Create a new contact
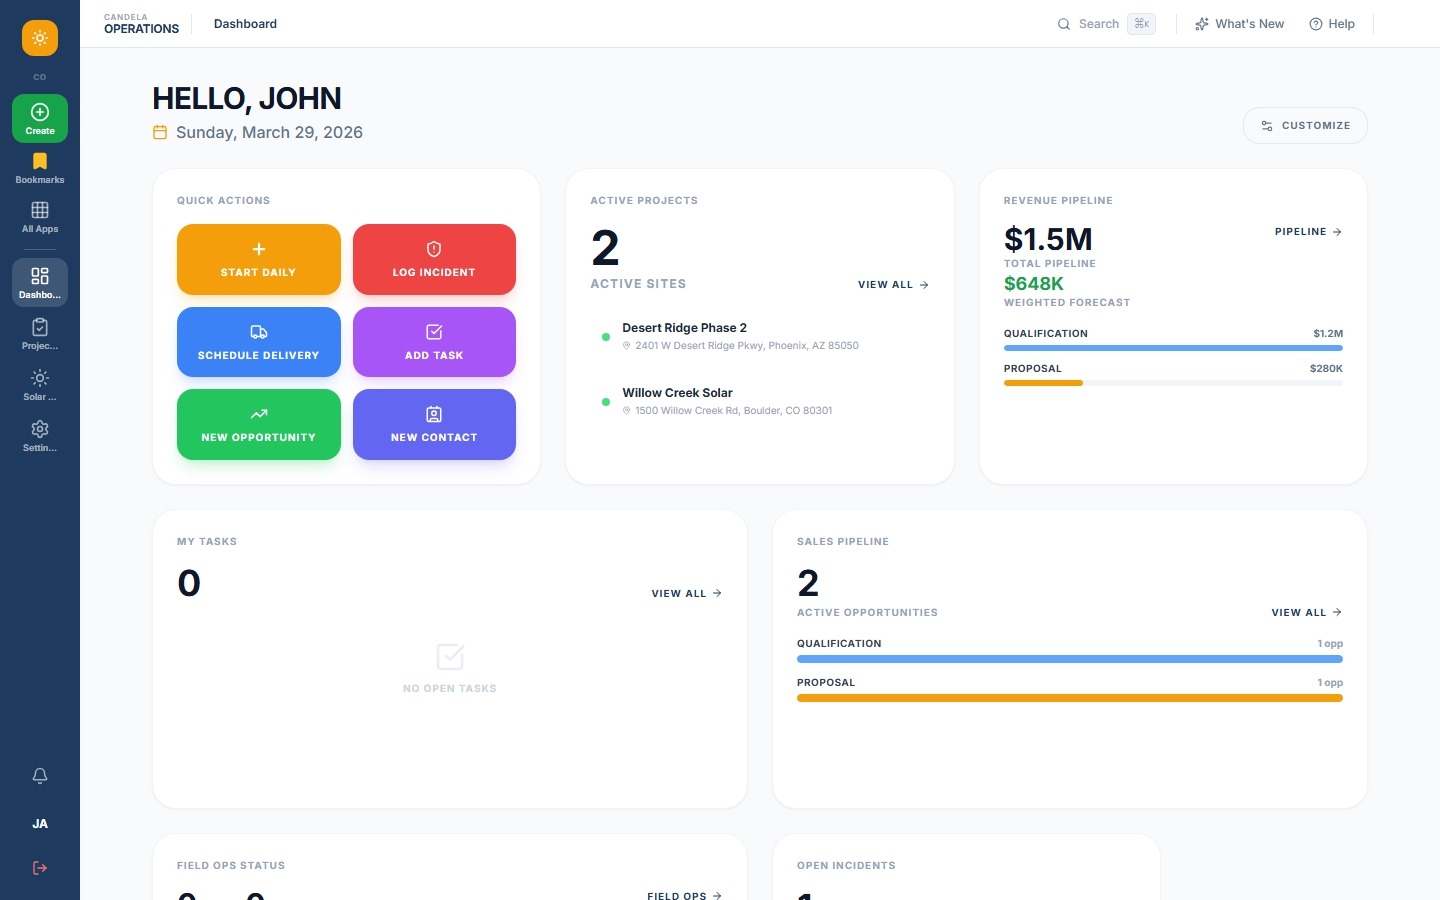This screenshot has height=900, width=1440. pyautogui.click(x=434, y=424)
